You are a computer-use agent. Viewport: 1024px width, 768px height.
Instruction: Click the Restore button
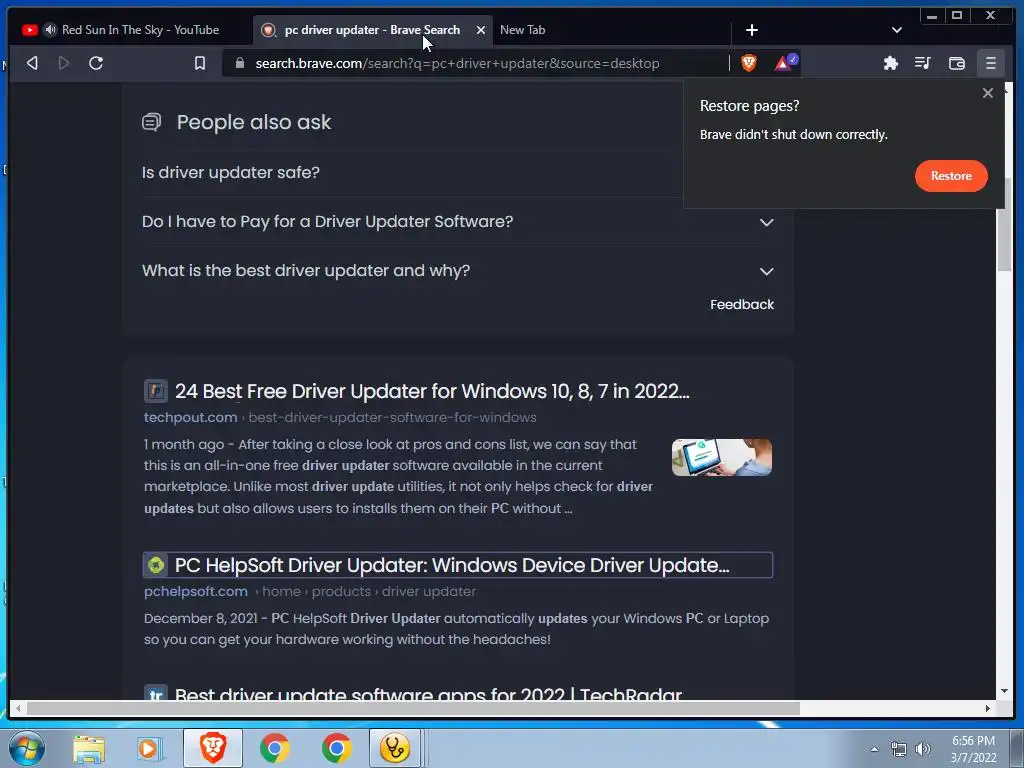951,176
